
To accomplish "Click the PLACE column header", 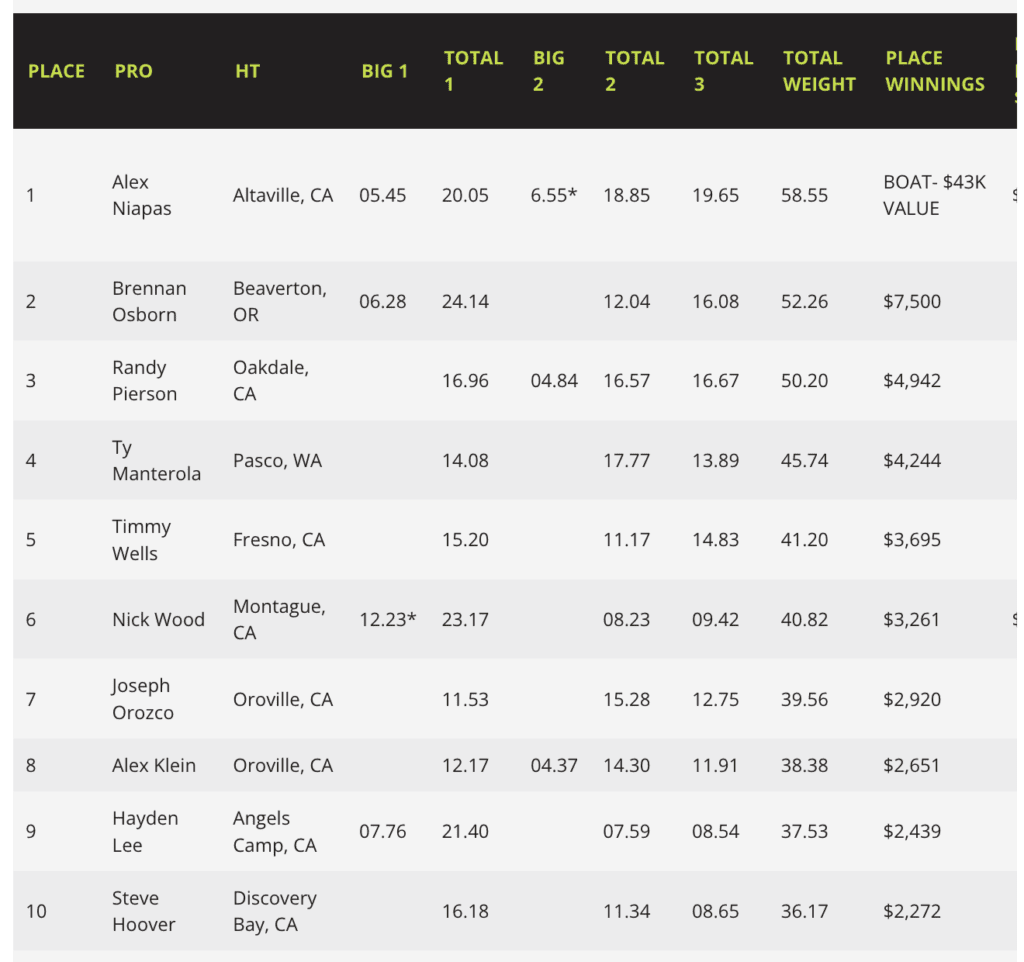I will 56,71.
